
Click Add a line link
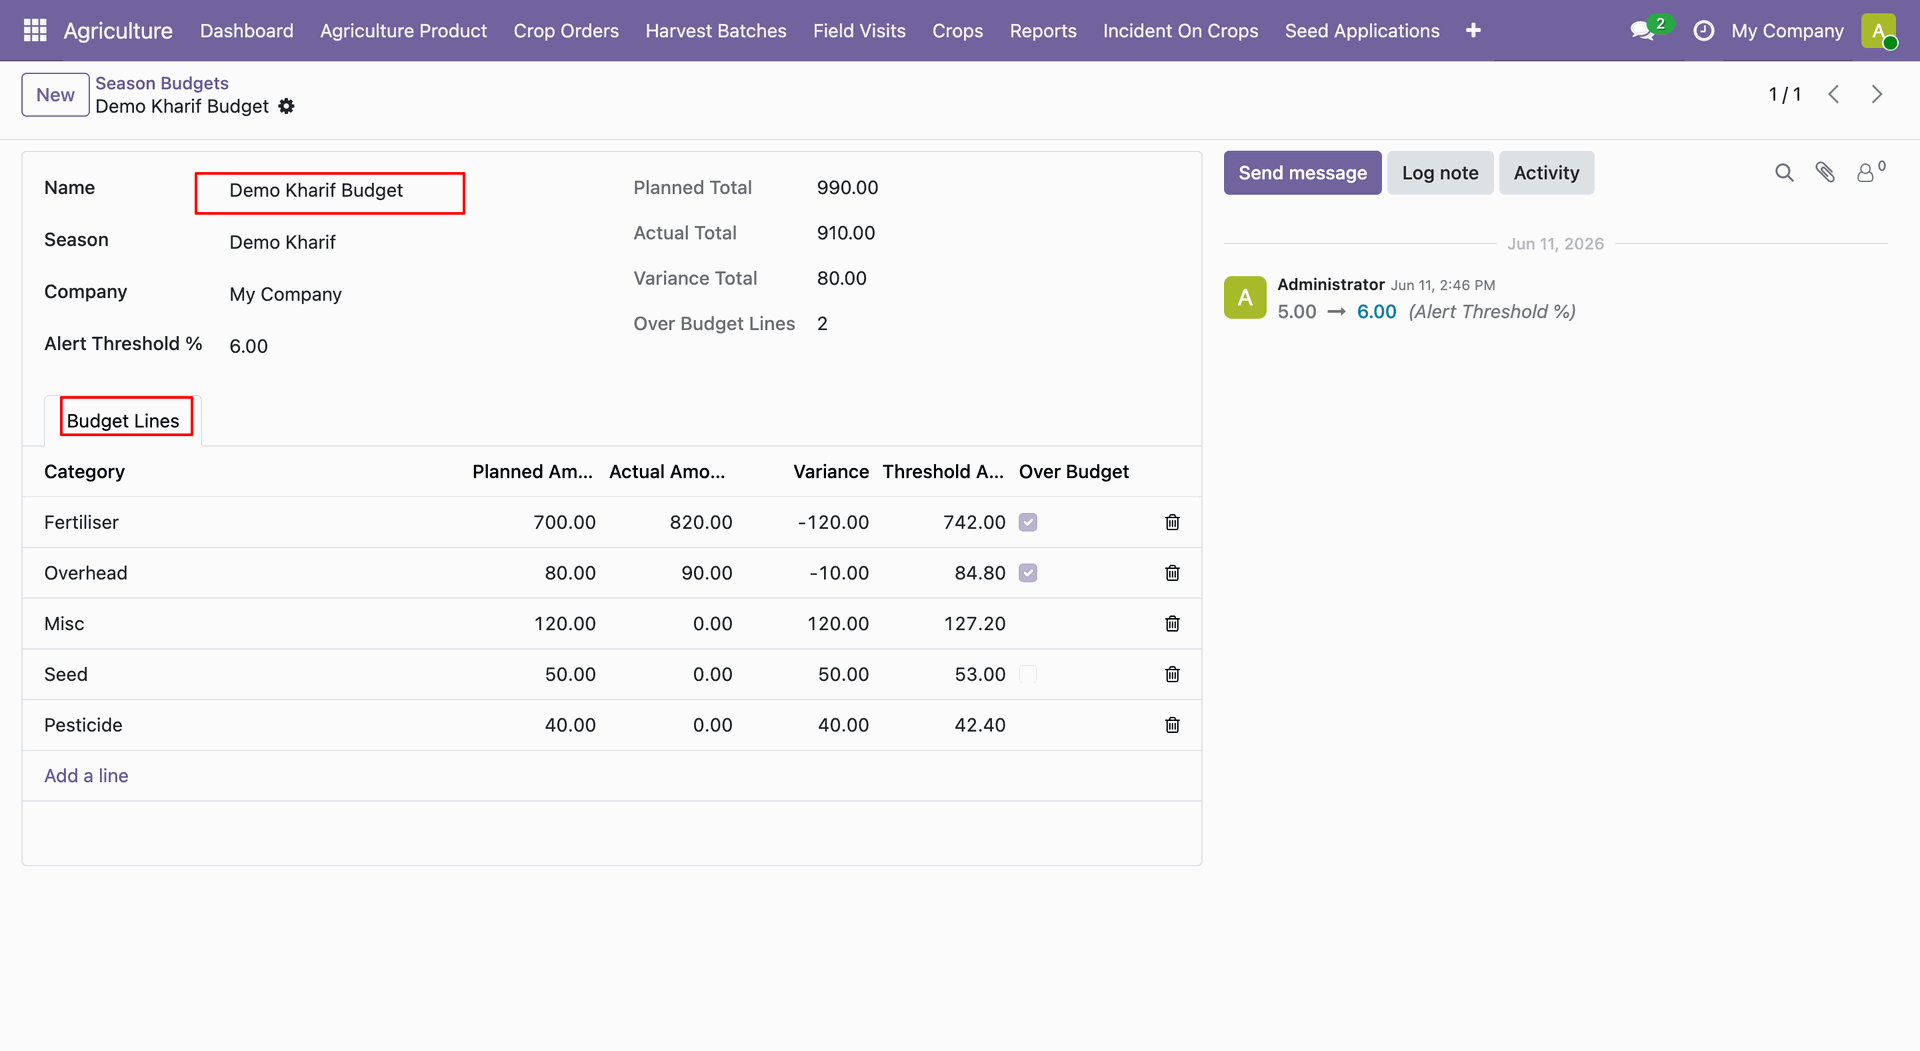coord(86,776)
